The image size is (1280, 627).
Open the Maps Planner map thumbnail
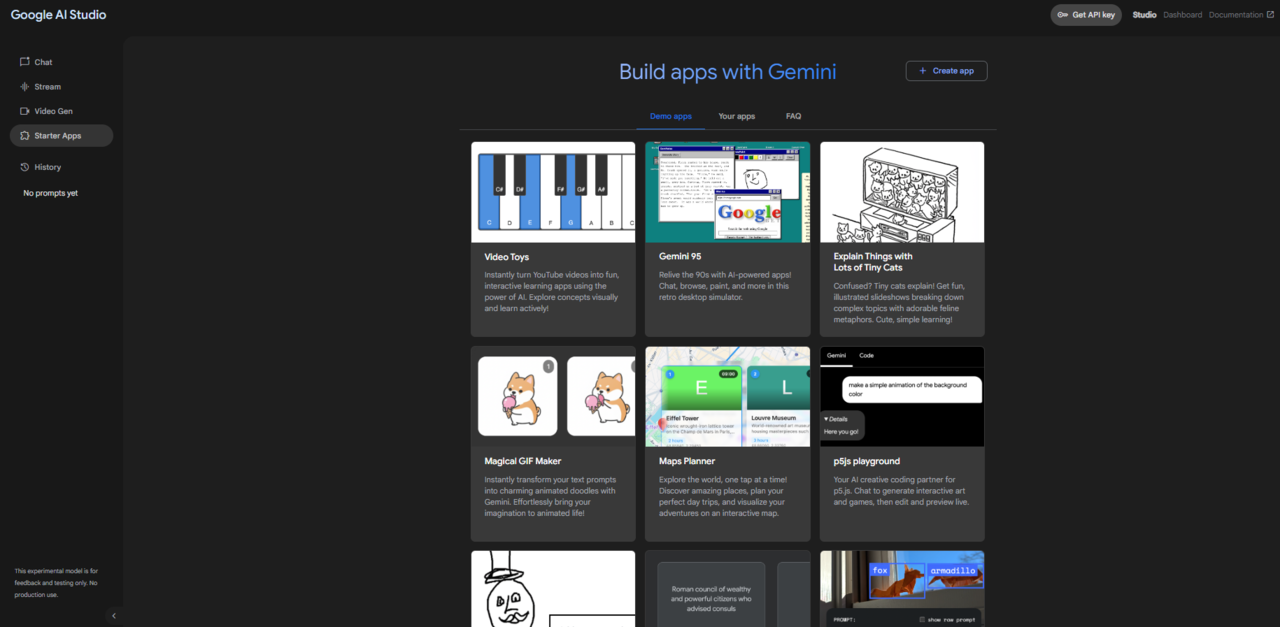728,397
